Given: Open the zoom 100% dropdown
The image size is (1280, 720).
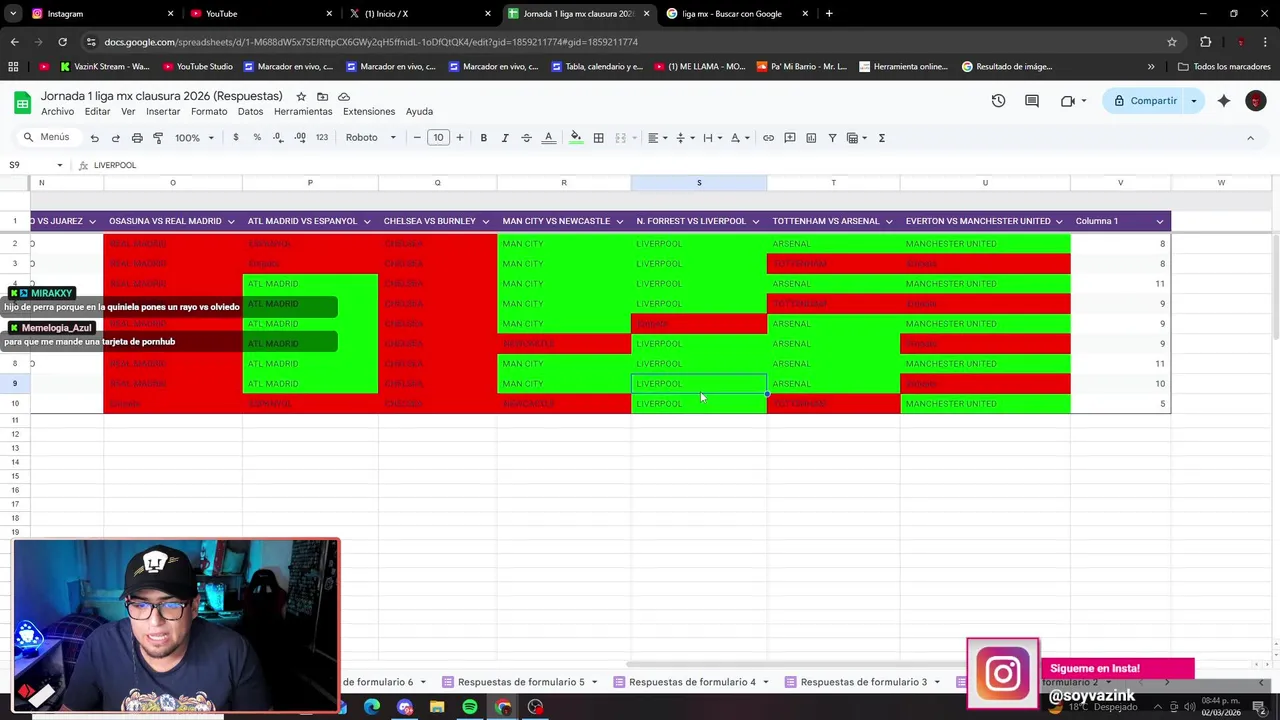Looking at the screenshot, I should point(194,138).
